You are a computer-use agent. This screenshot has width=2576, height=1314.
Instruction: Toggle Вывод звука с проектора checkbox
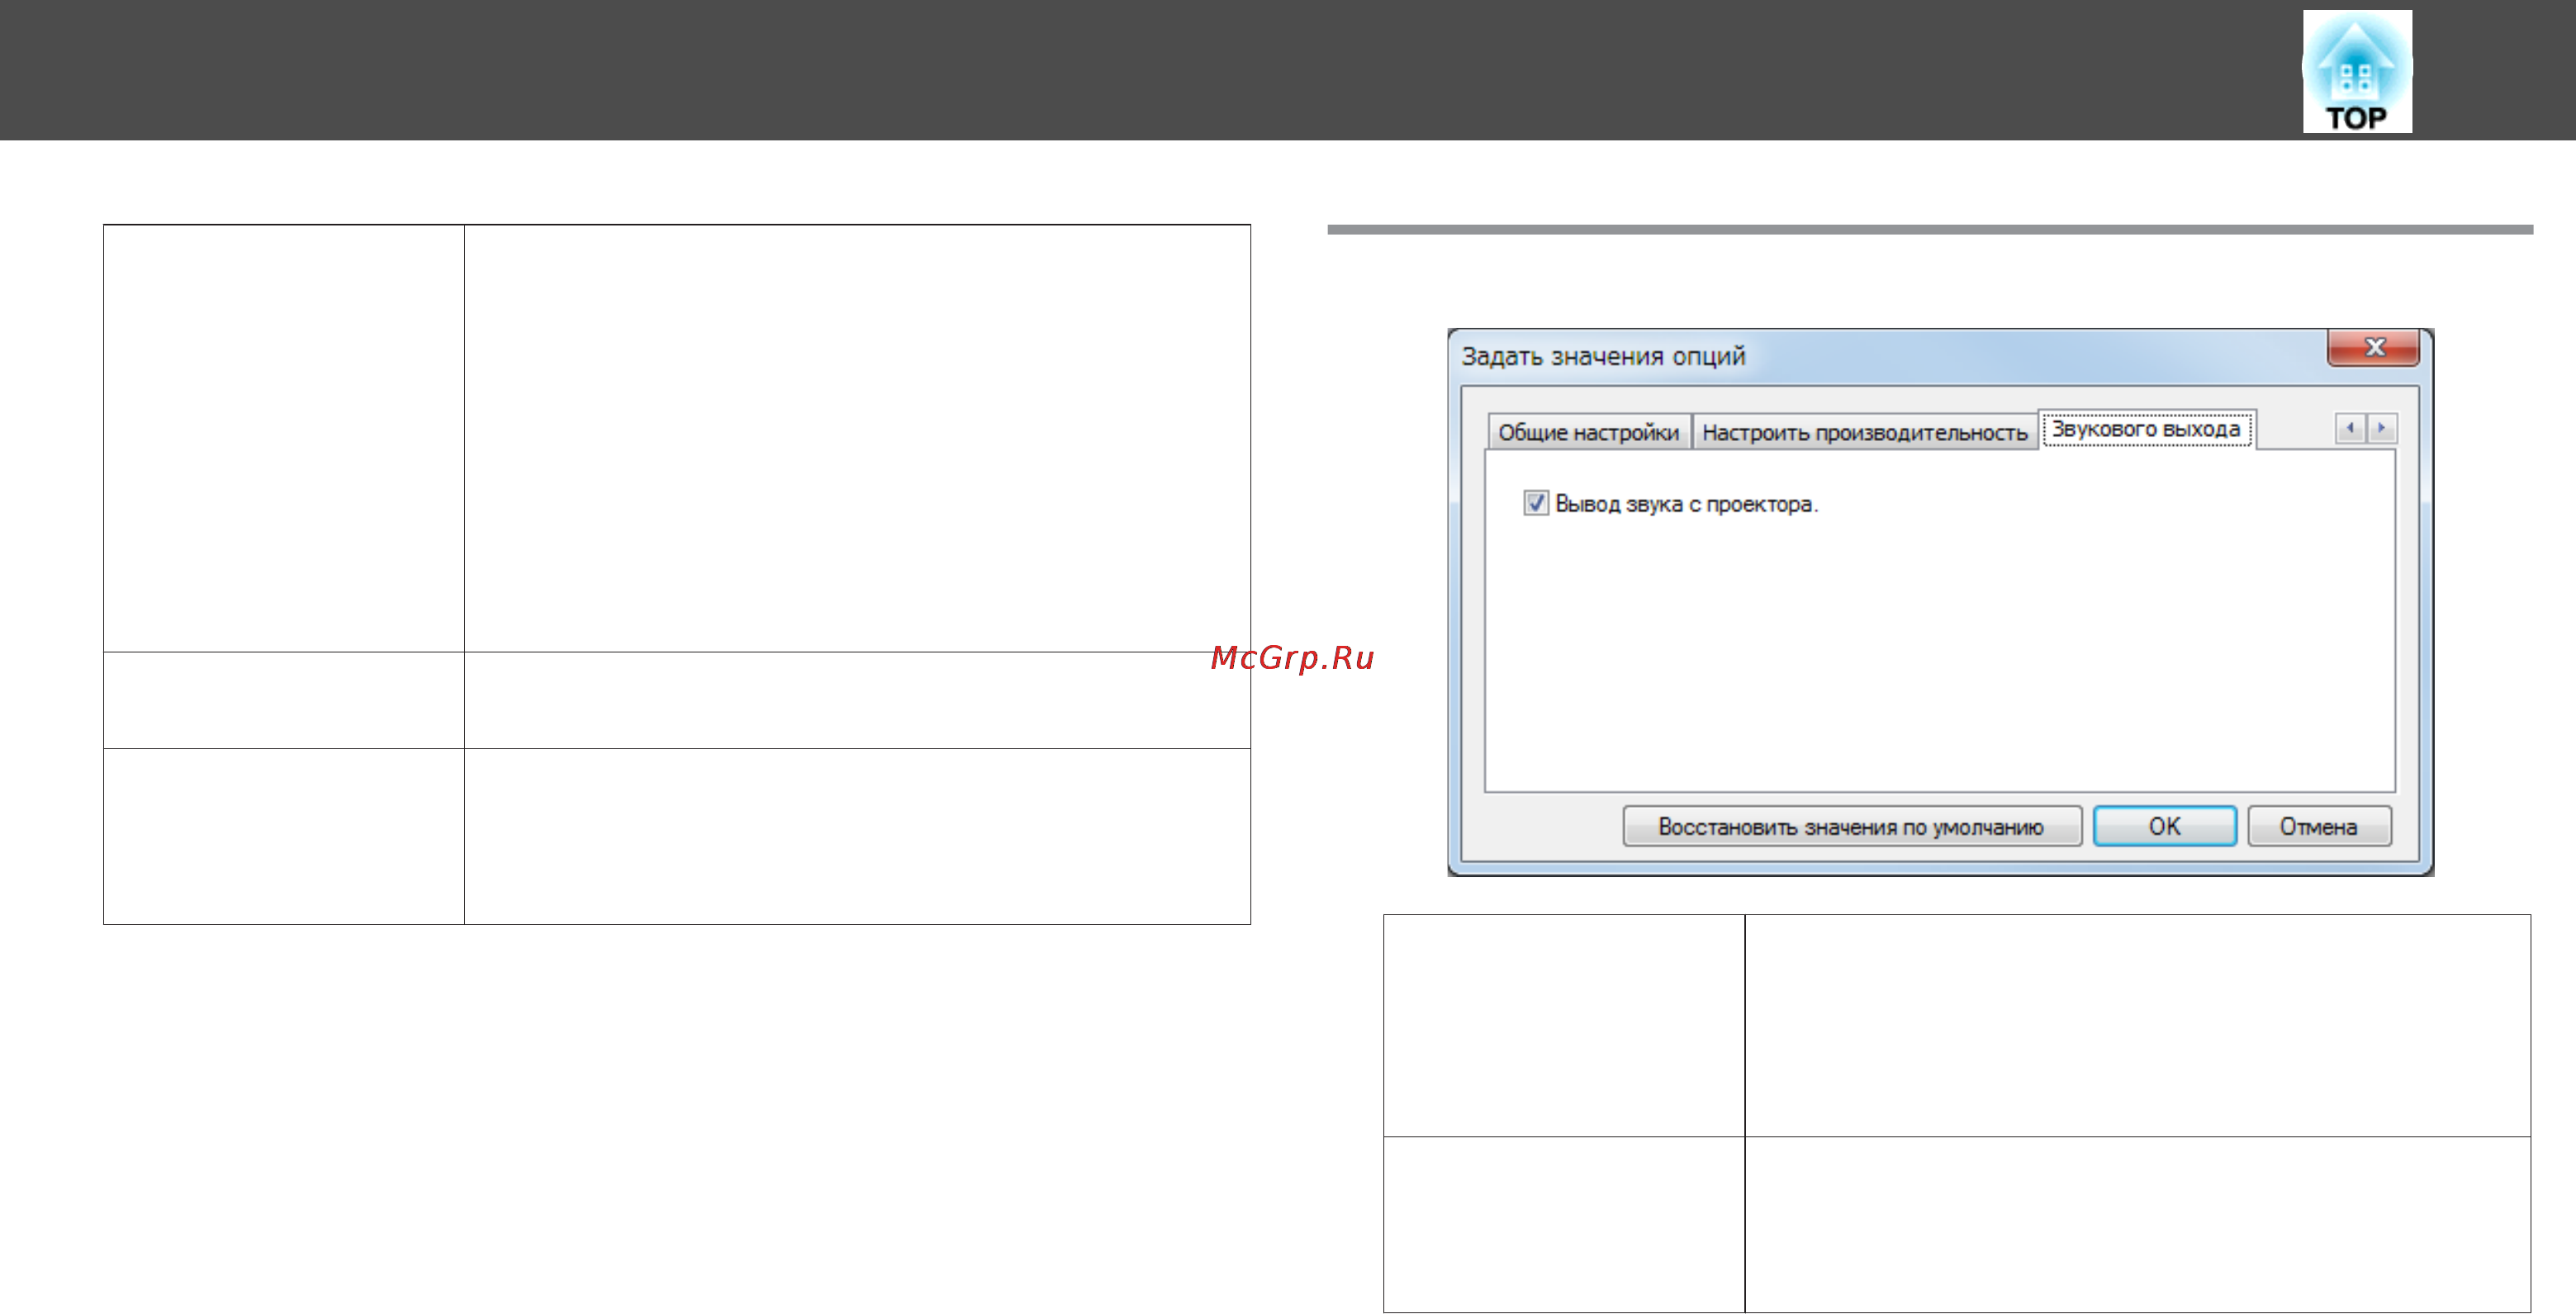[x=1536, y=503]
